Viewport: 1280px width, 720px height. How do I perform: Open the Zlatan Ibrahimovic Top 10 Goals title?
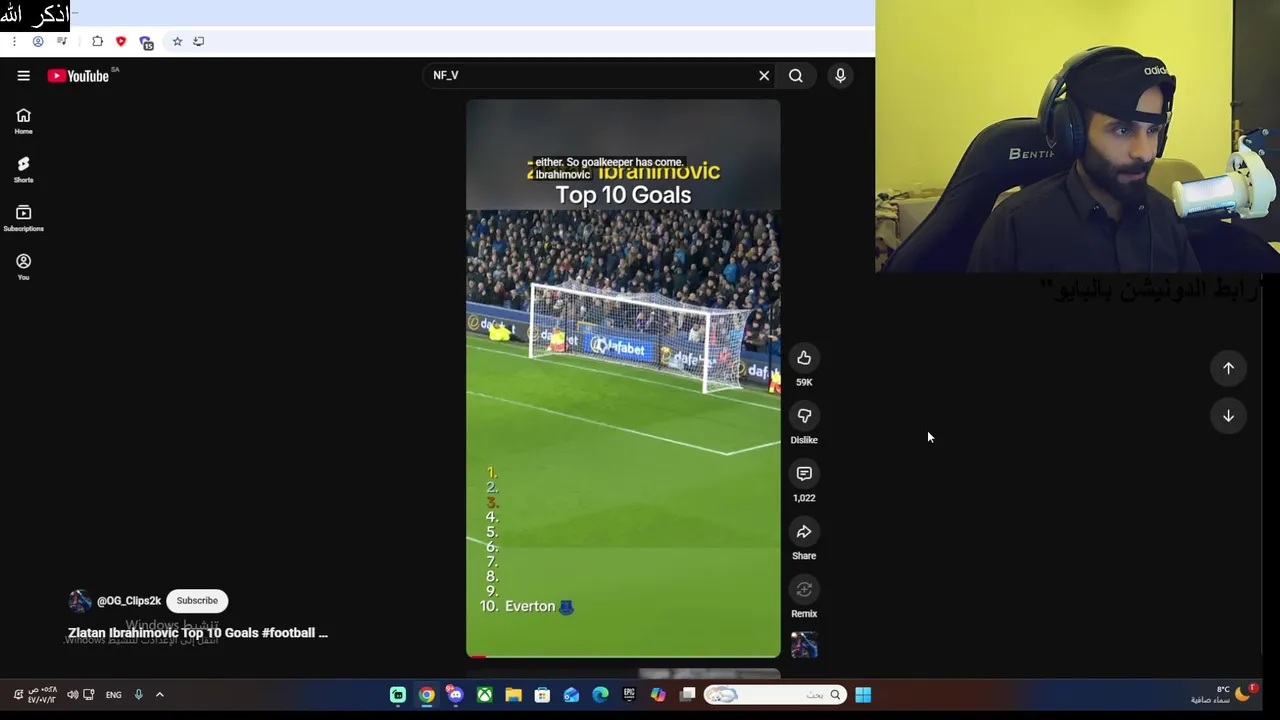click(198, 633)
